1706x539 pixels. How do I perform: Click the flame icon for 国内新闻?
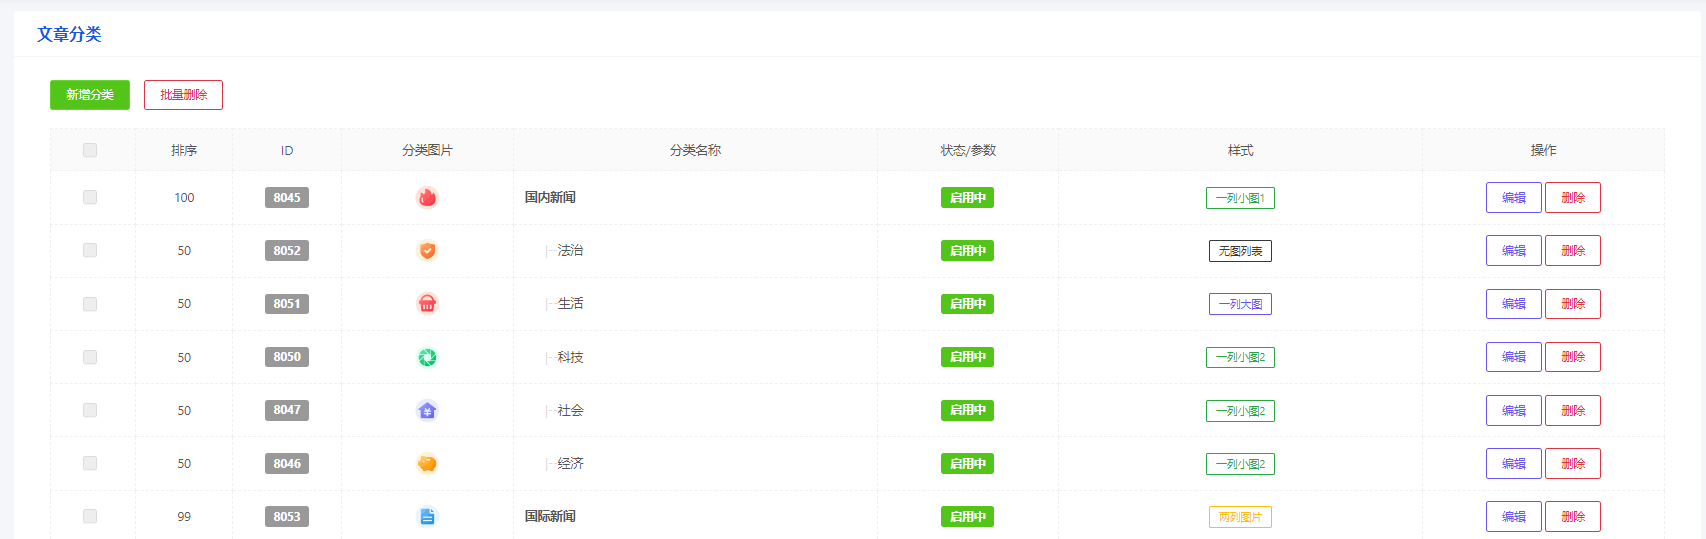pos(427,198)
